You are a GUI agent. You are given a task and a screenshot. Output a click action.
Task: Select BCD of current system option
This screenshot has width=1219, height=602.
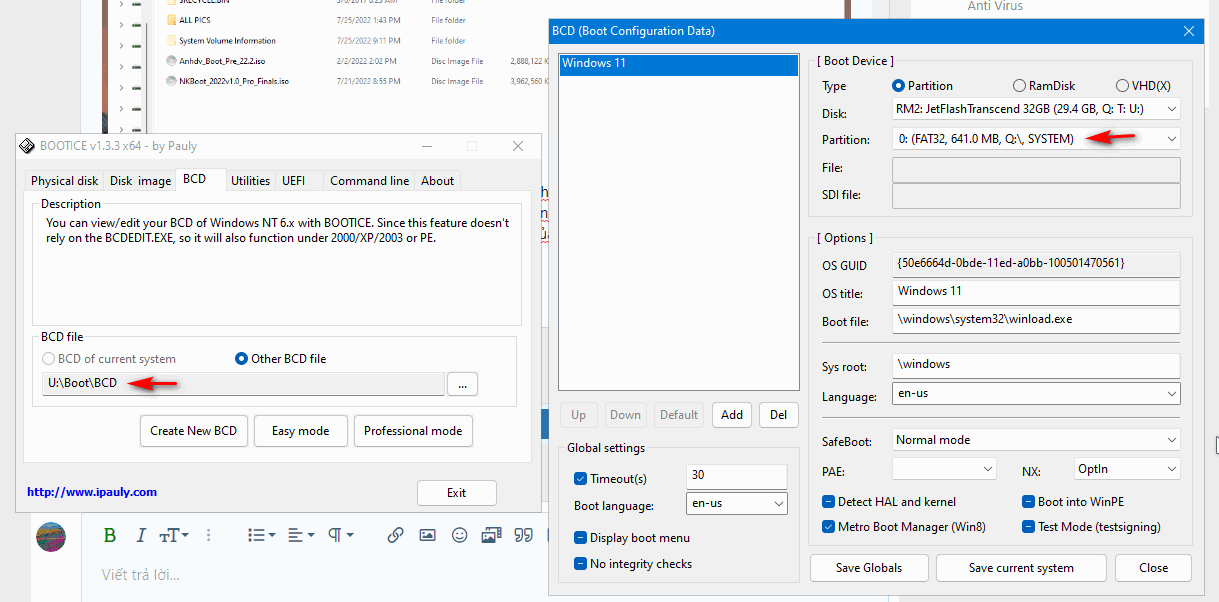pos(48,358)
